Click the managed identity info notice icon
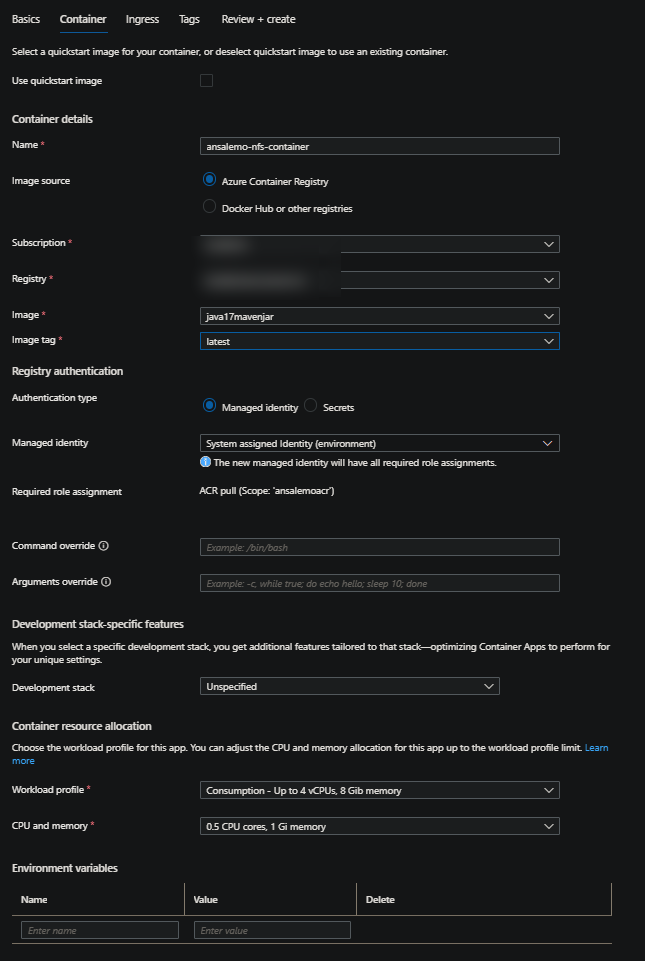 tap(205, 463)
